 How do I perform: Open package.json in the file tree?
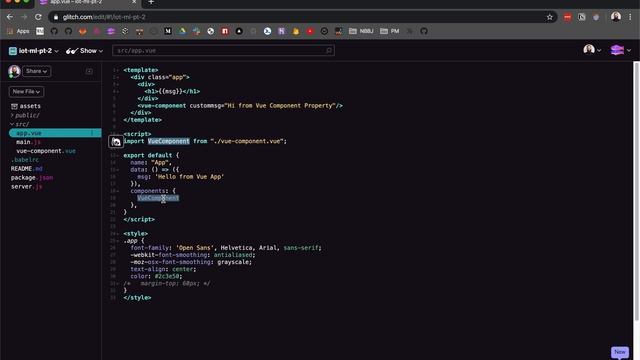click(32, 178)
